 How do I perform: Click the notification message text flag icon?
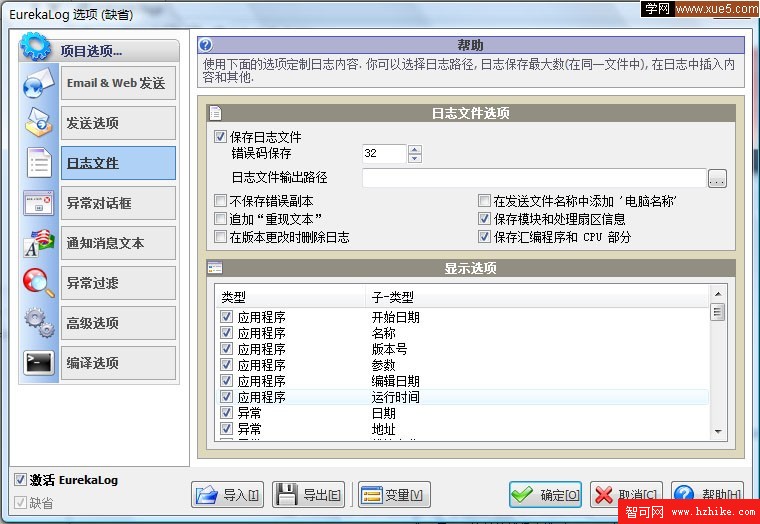pos(38,243)
